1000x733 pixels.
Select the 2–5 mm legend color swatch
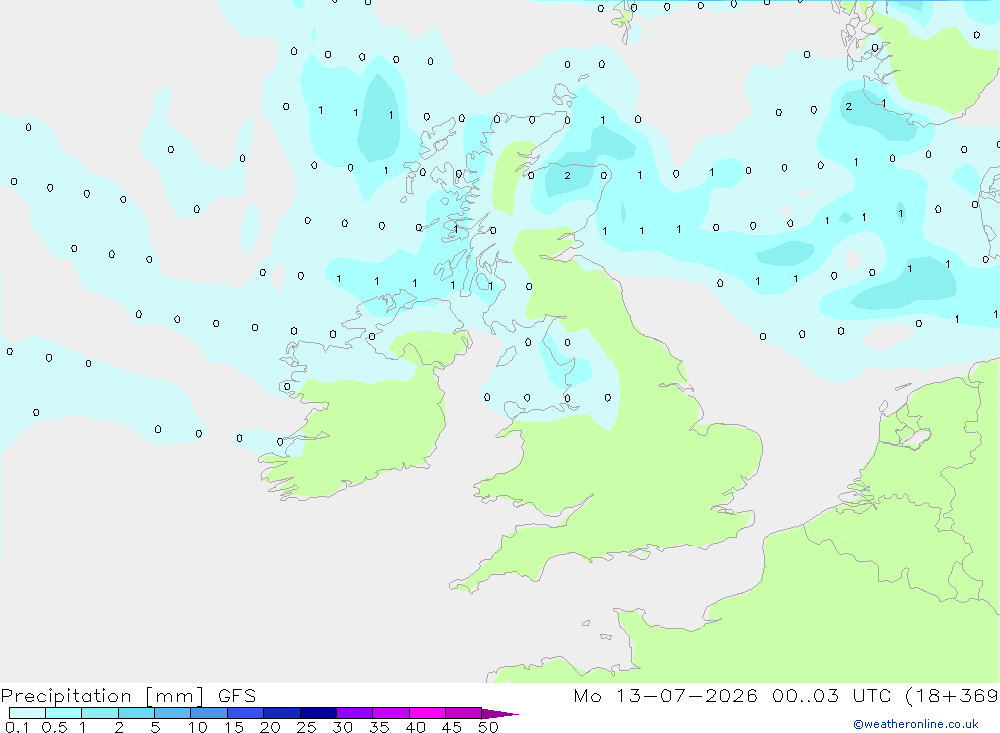(136, 713)
